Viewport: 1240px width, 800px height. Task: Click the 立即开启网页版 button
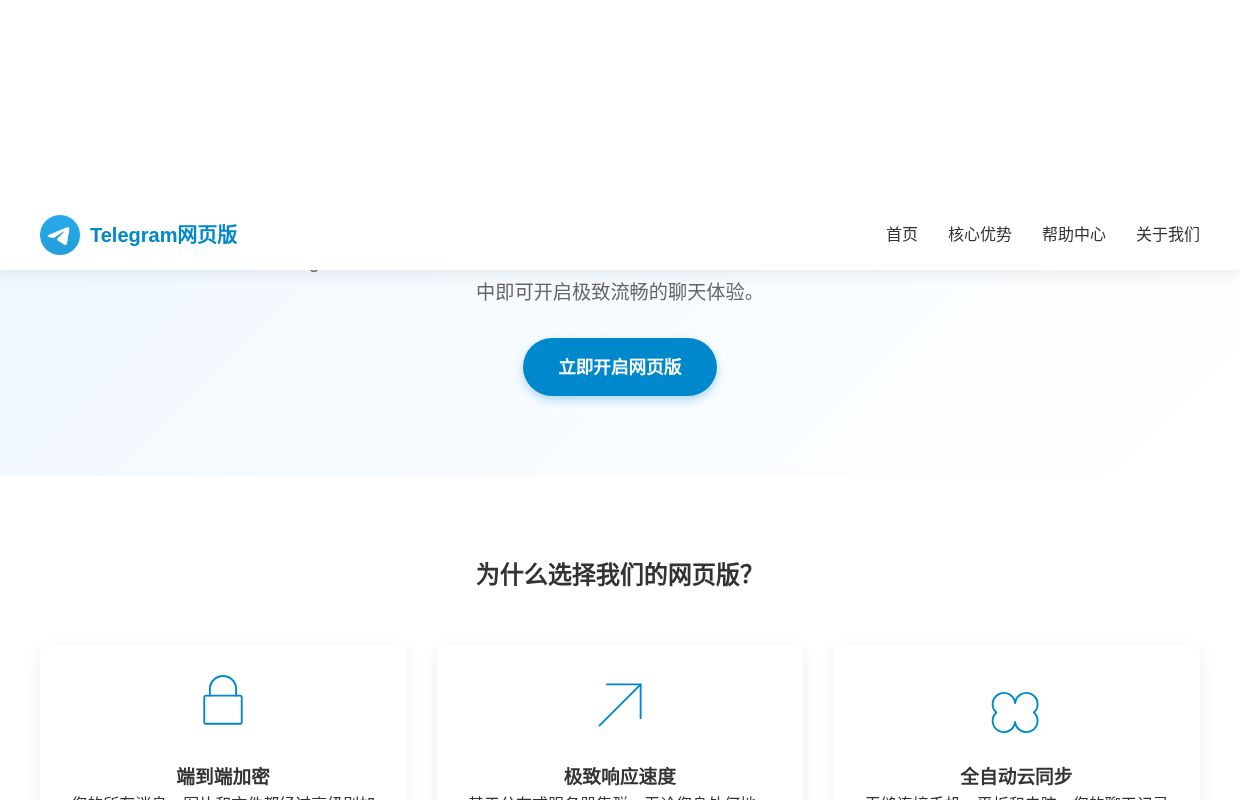(620, 367)
